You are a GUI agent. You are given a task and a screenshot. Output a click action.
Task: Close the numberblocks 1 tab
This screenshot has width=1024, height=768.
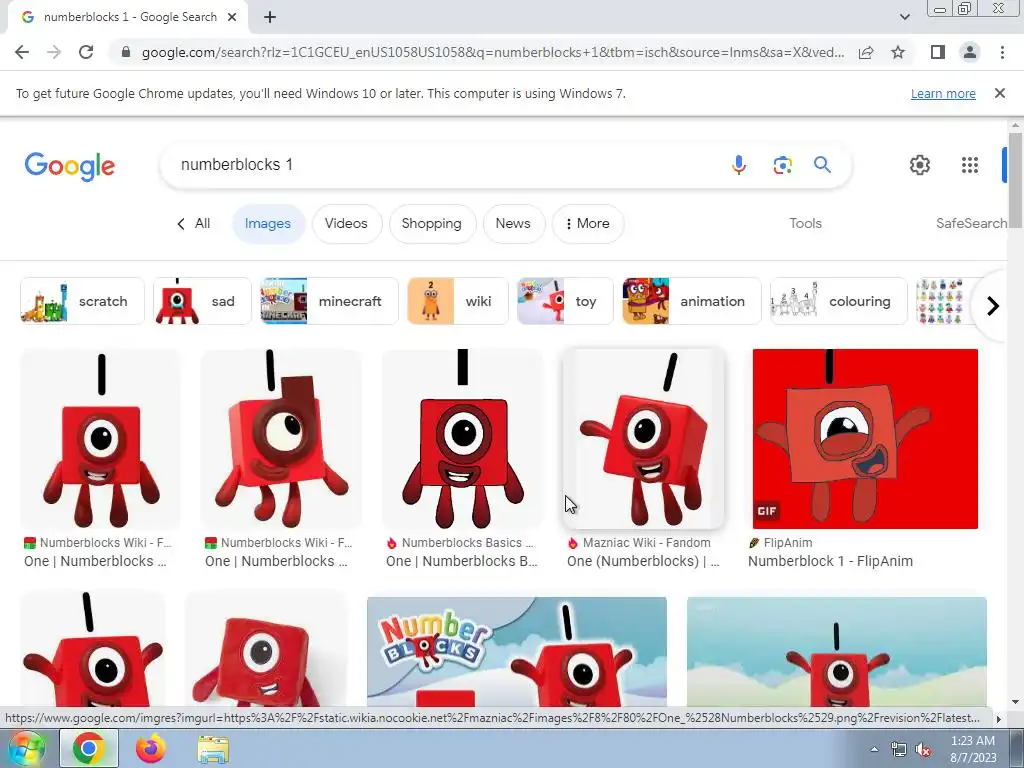tap(232, 18)
